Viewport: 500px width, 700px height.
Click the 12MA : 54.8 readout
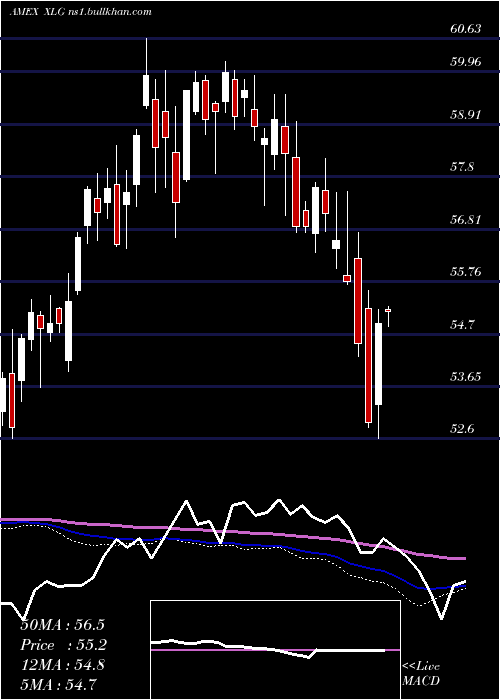tap(63, 664)
